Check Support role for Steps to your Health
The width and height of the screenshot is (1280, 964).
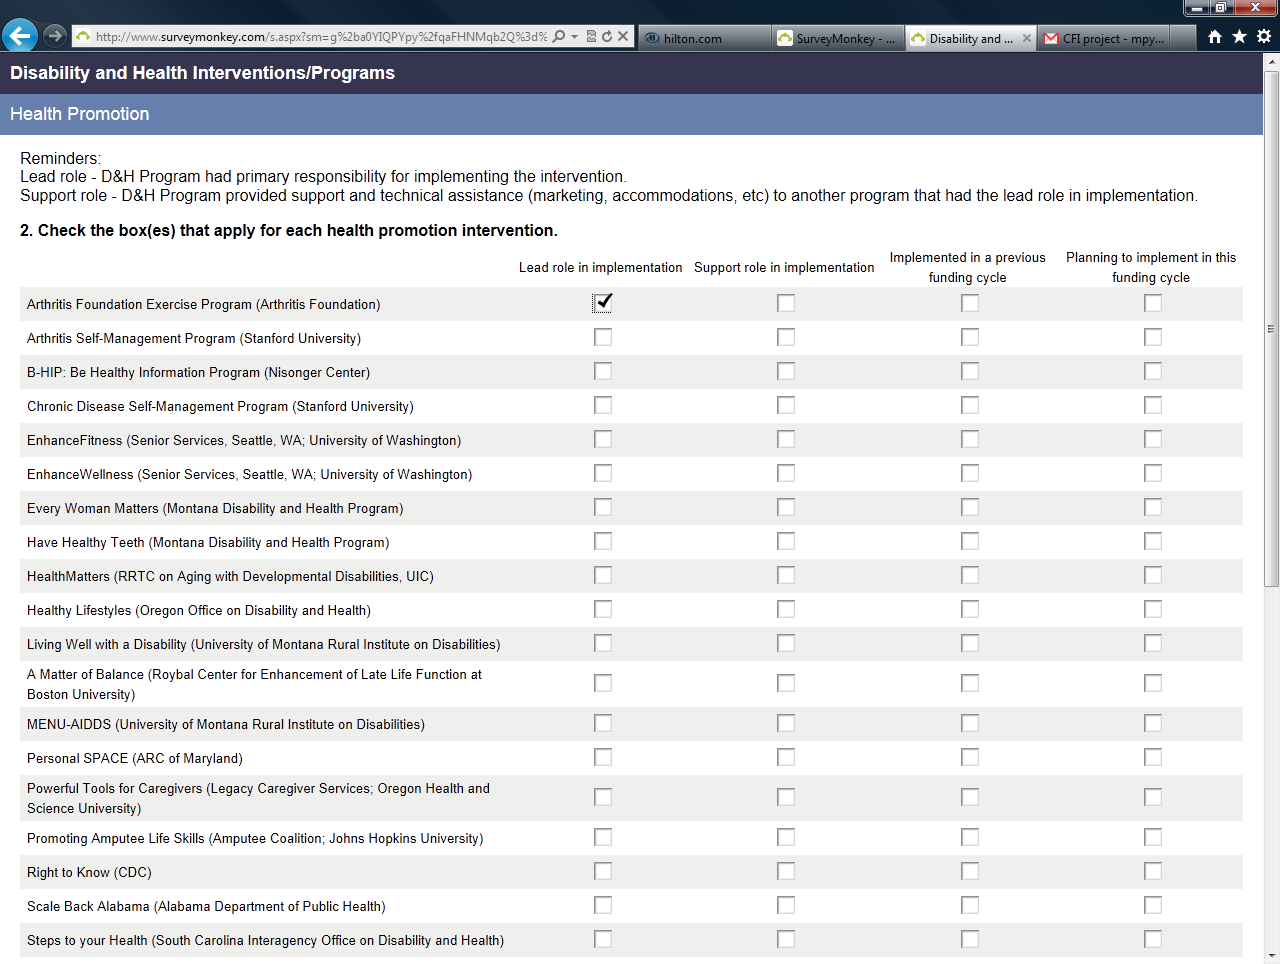[x=786, y=939]
